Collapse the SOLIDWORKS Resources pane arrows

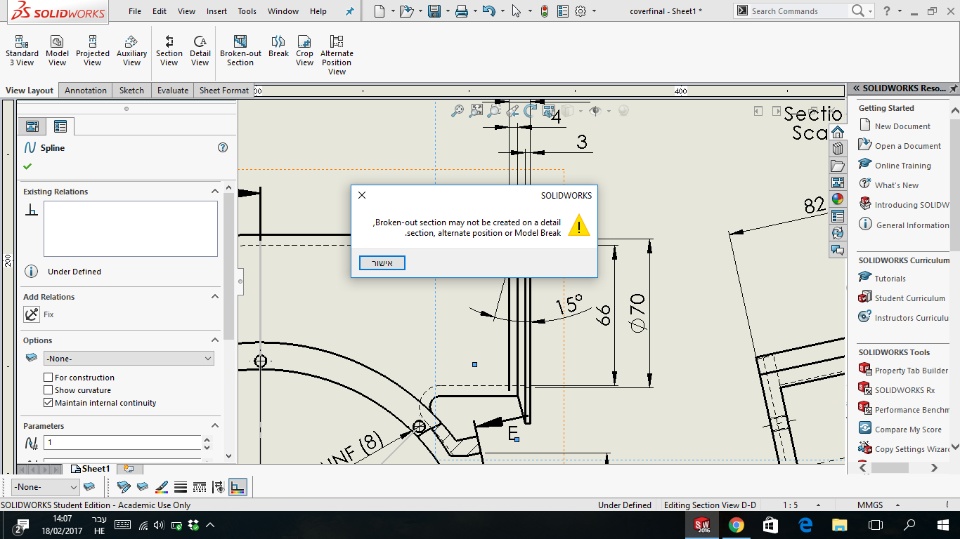[x=857, y=89]
